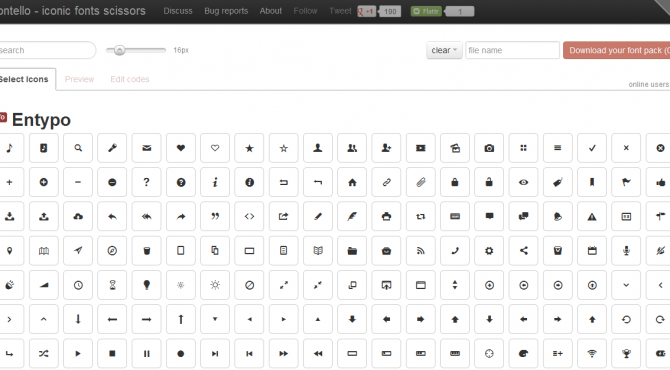Screen dimensions: 670x370
Task: Select the closed lock icon
Action: pyautogui.click(x=455, y=182)
